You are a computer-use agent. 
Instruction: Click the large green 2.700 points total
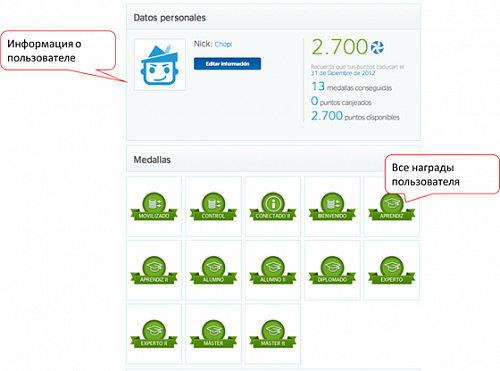(339, 47)
